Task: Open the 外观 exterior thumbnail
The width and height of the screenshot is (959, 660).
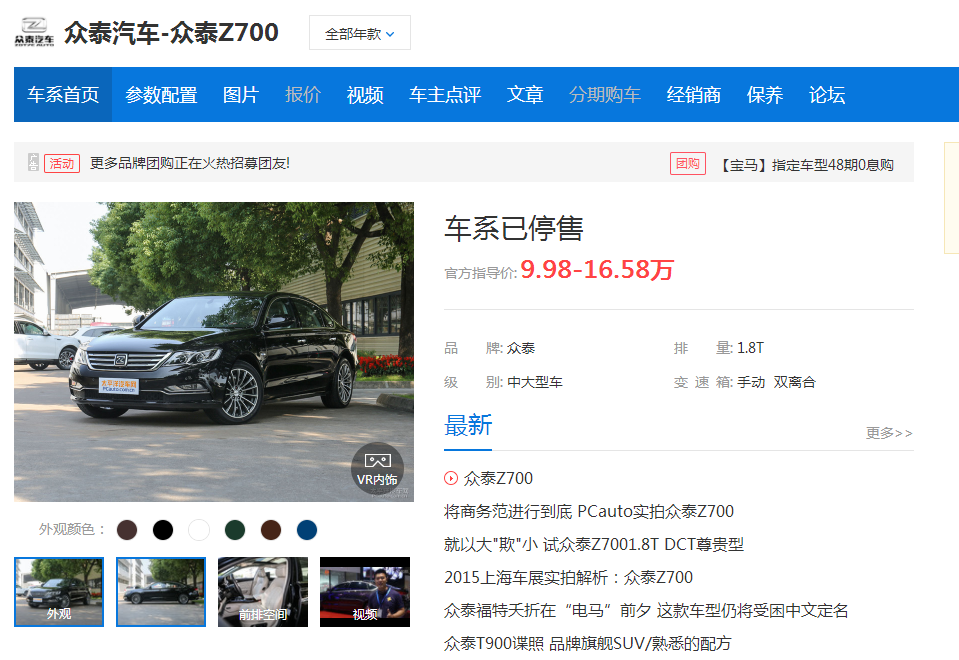Action: tap(59, 591)
